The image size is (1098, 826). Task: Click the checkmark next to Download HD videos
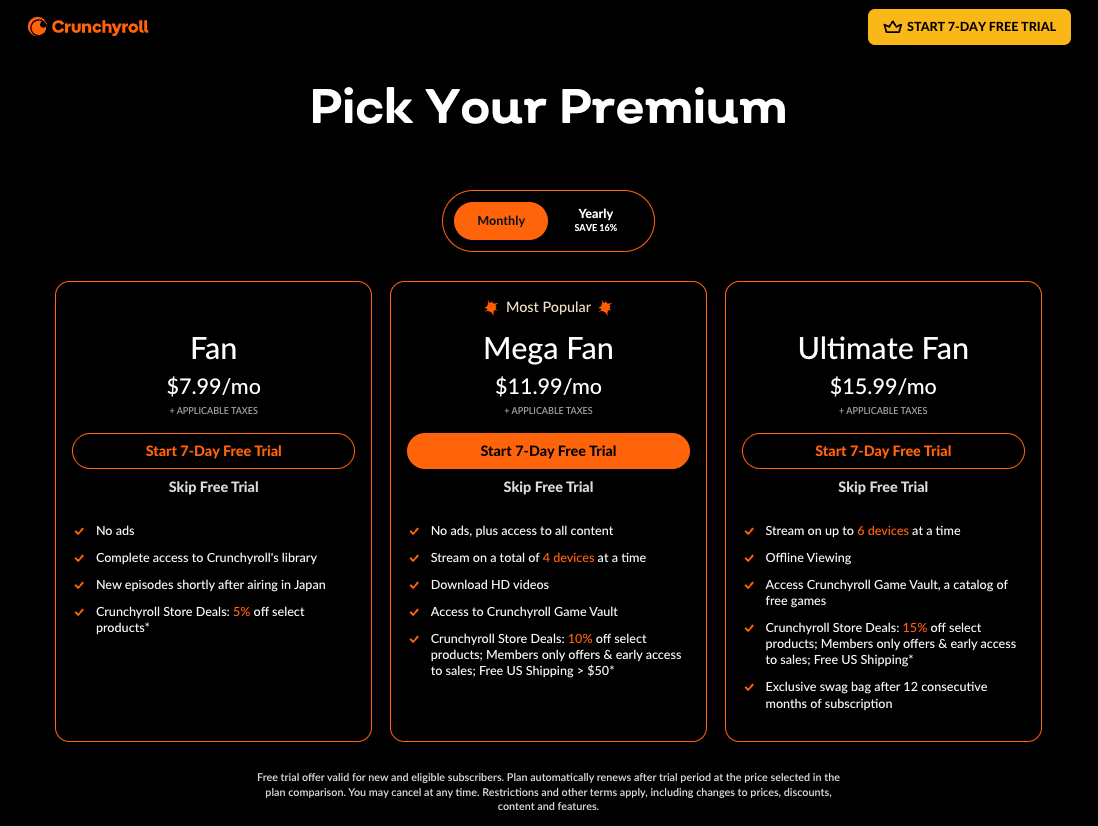click(x=413, y=584)
